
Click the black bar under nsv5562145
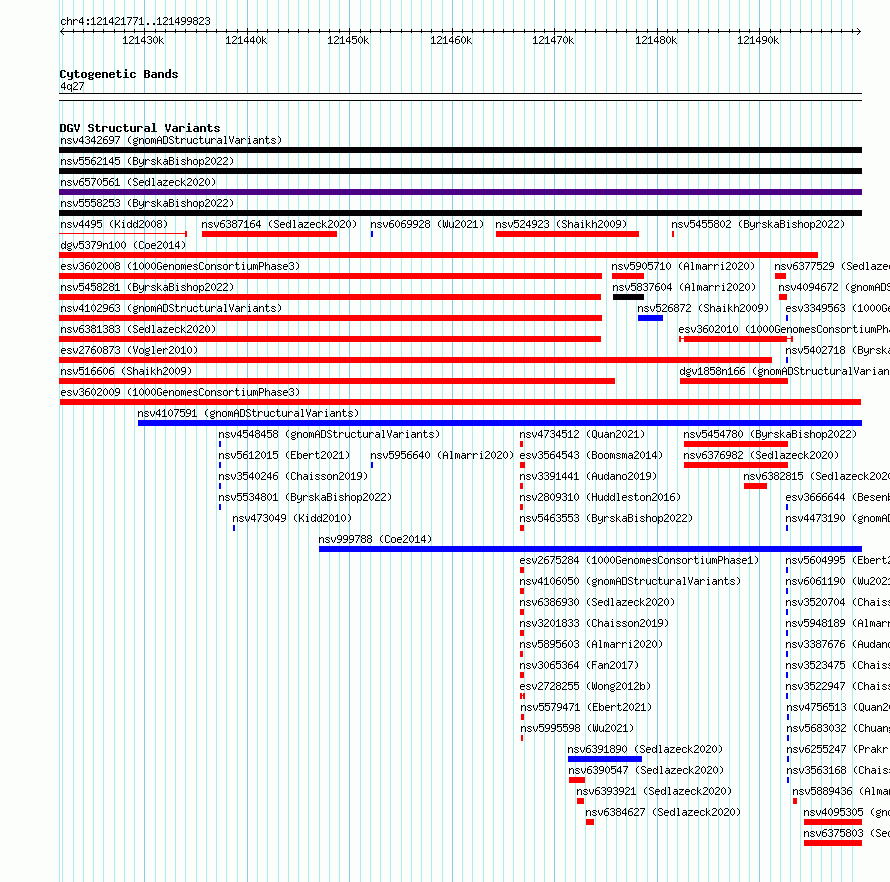point(460,171)
